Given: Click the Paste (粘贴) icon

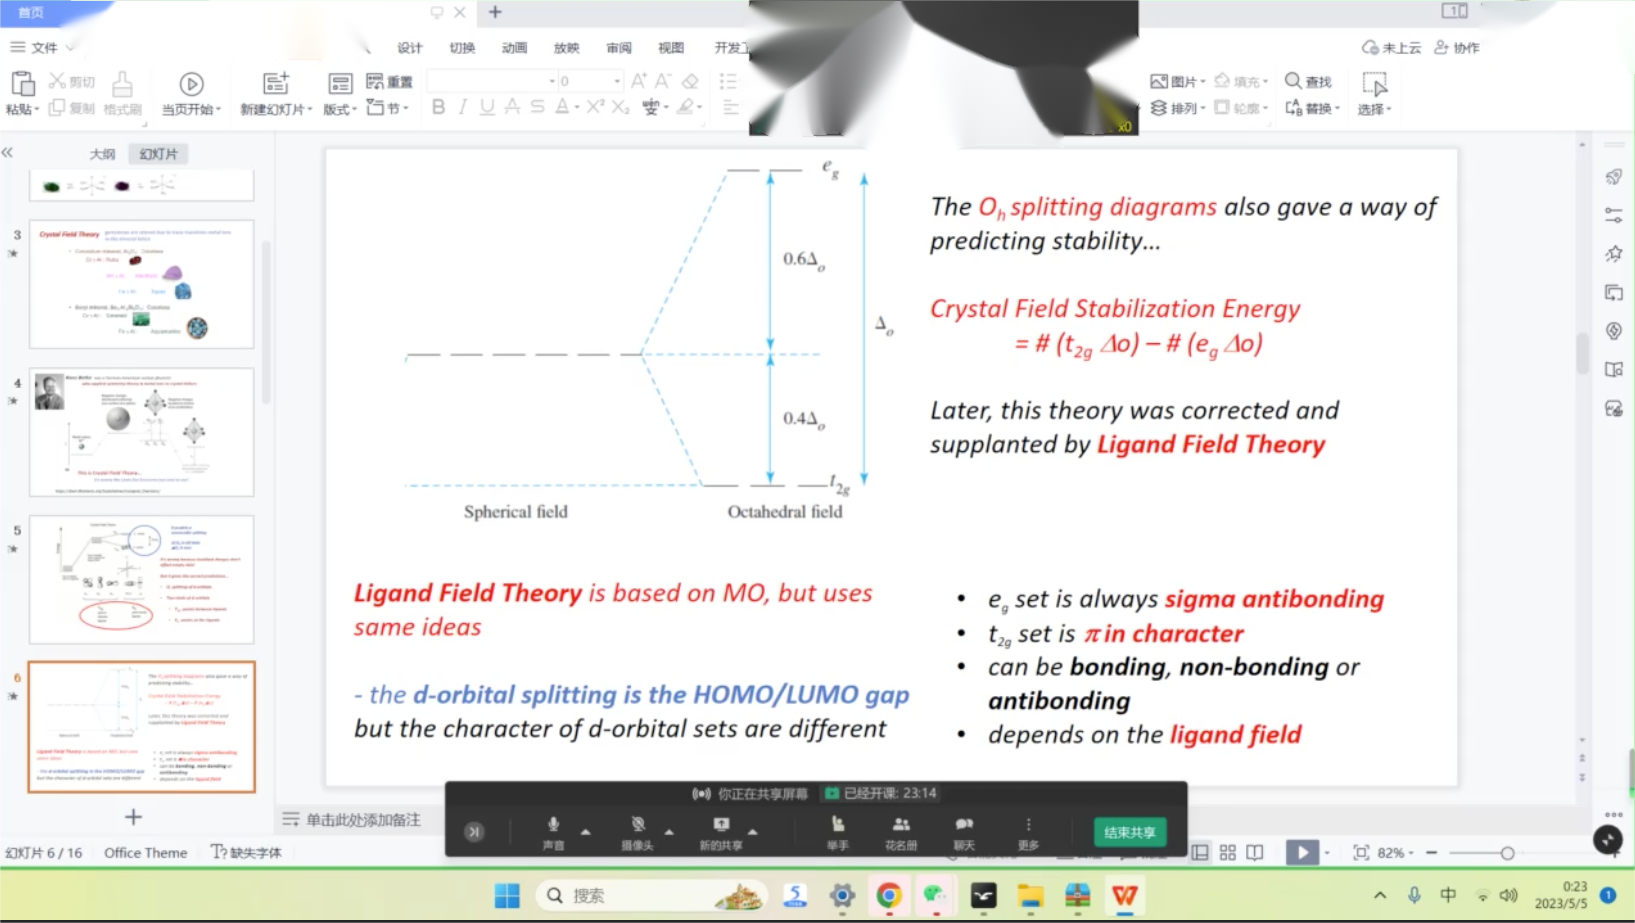Looking at the screenshot, I should [22, 84].
